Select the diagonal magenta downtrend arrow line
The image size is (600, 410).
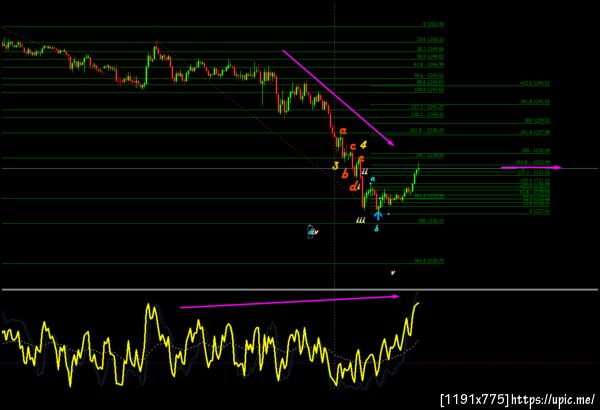[x=338, y=98]
